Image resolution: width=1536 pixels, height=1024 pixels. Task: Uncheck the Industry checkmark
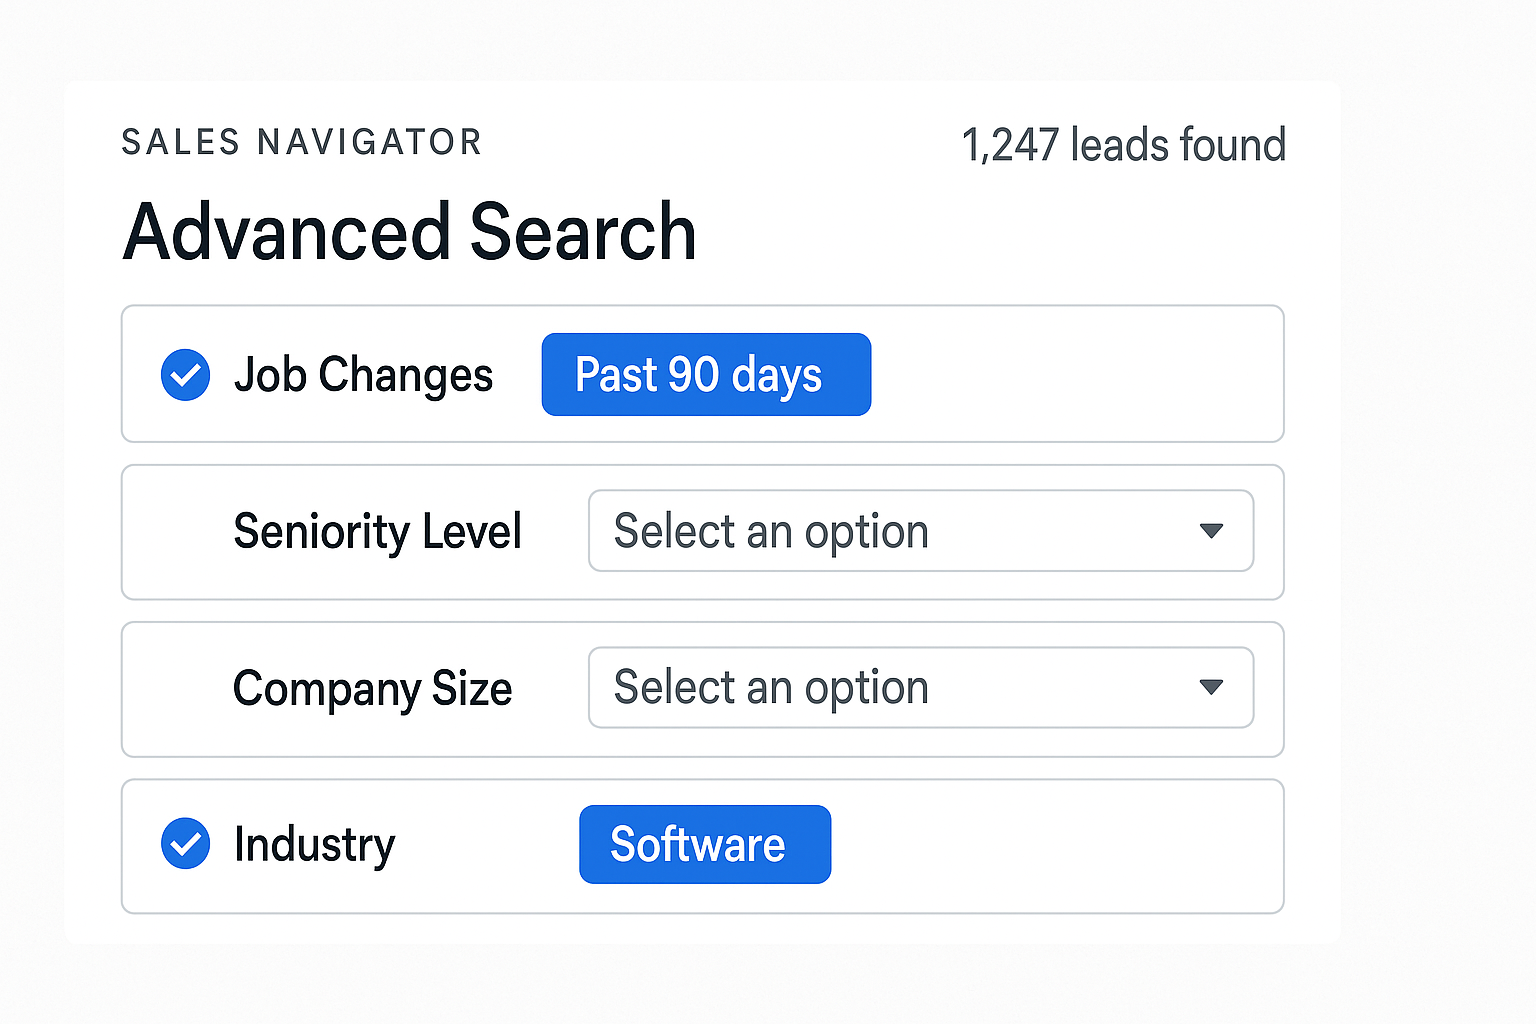(x=185, y=844)
